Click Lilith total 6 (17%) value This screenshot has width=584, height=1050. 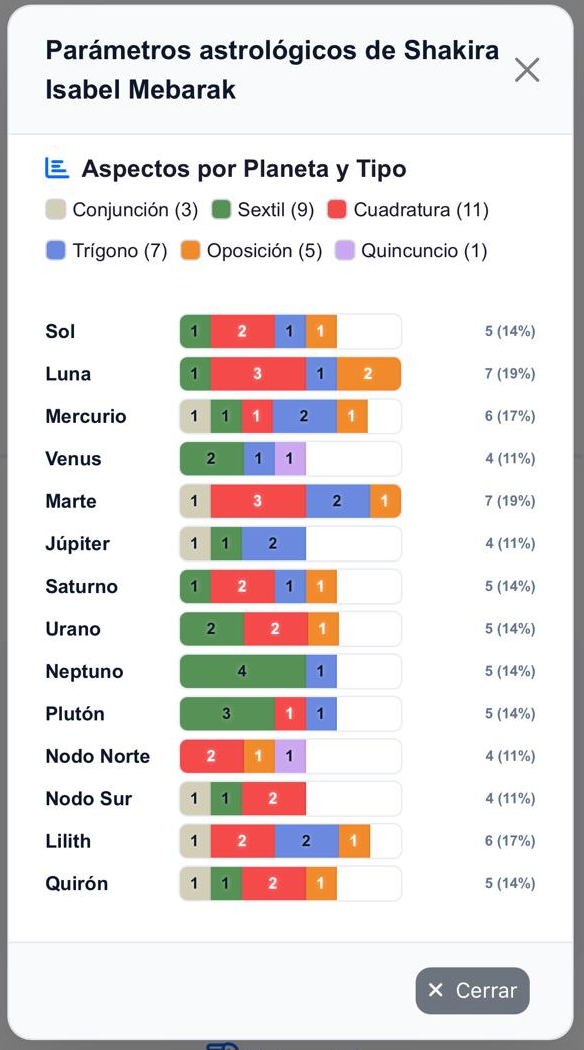click(x=510, y=841)
